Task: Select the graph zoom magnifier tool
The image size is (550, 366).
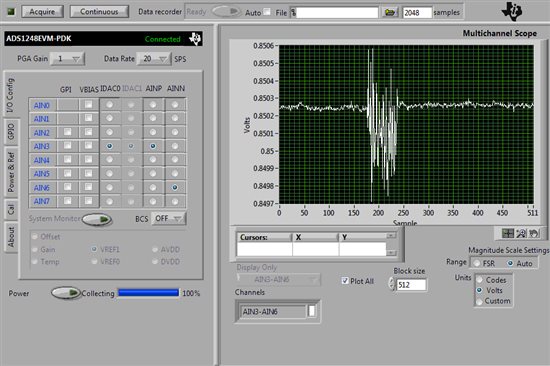Action: pyautogui.click(x=521, y=233)
